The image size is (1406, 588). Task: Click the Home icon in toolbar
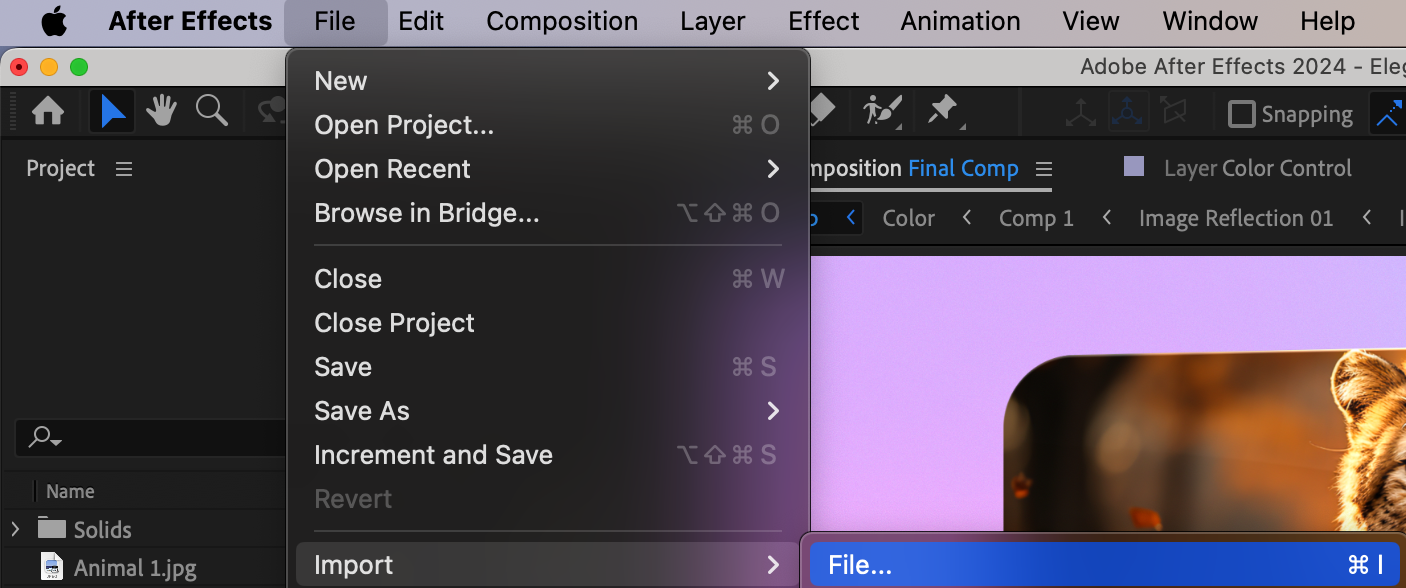coord(48,111)
